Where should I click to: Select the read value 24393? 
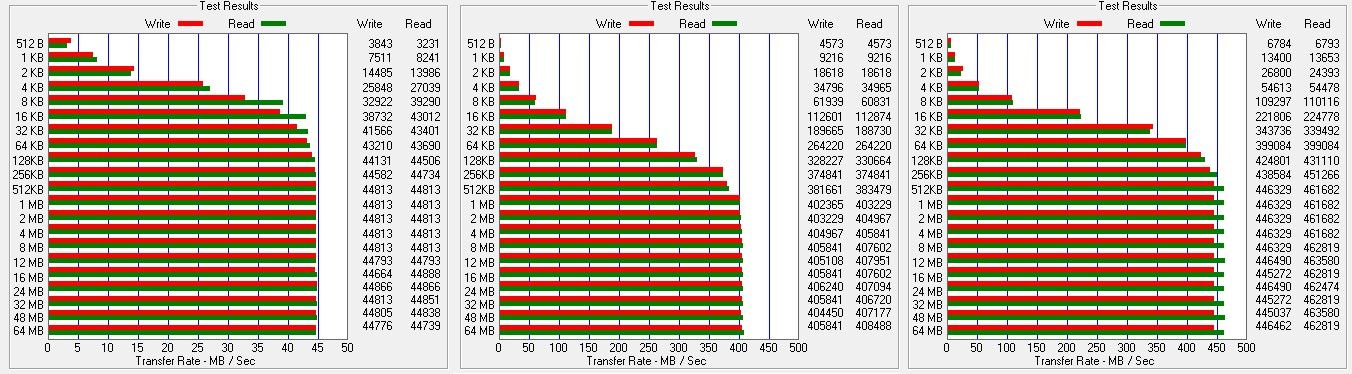click(1322, 72)
